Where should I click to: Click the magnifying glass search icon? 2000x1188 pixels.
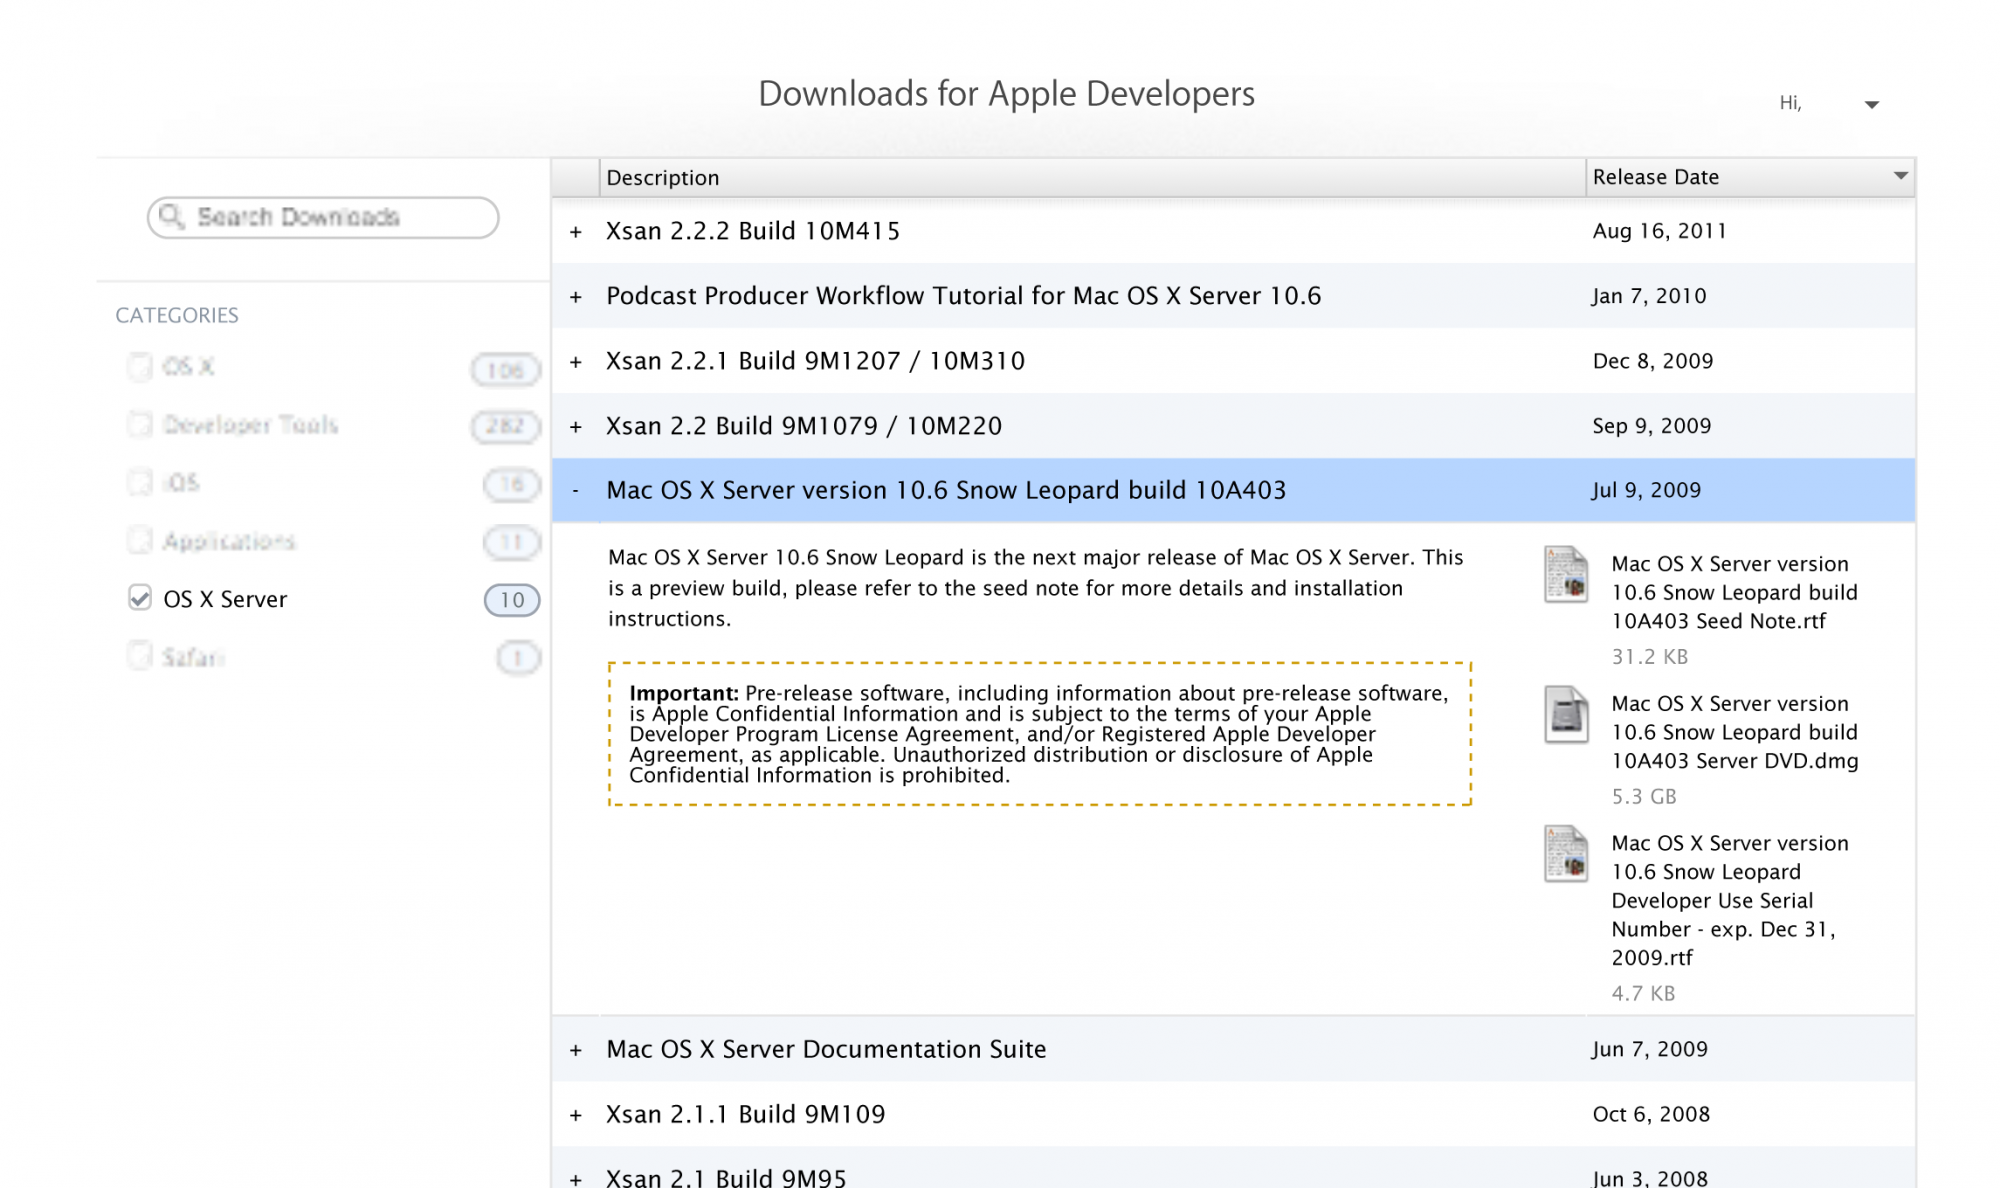tap(172, 217)
